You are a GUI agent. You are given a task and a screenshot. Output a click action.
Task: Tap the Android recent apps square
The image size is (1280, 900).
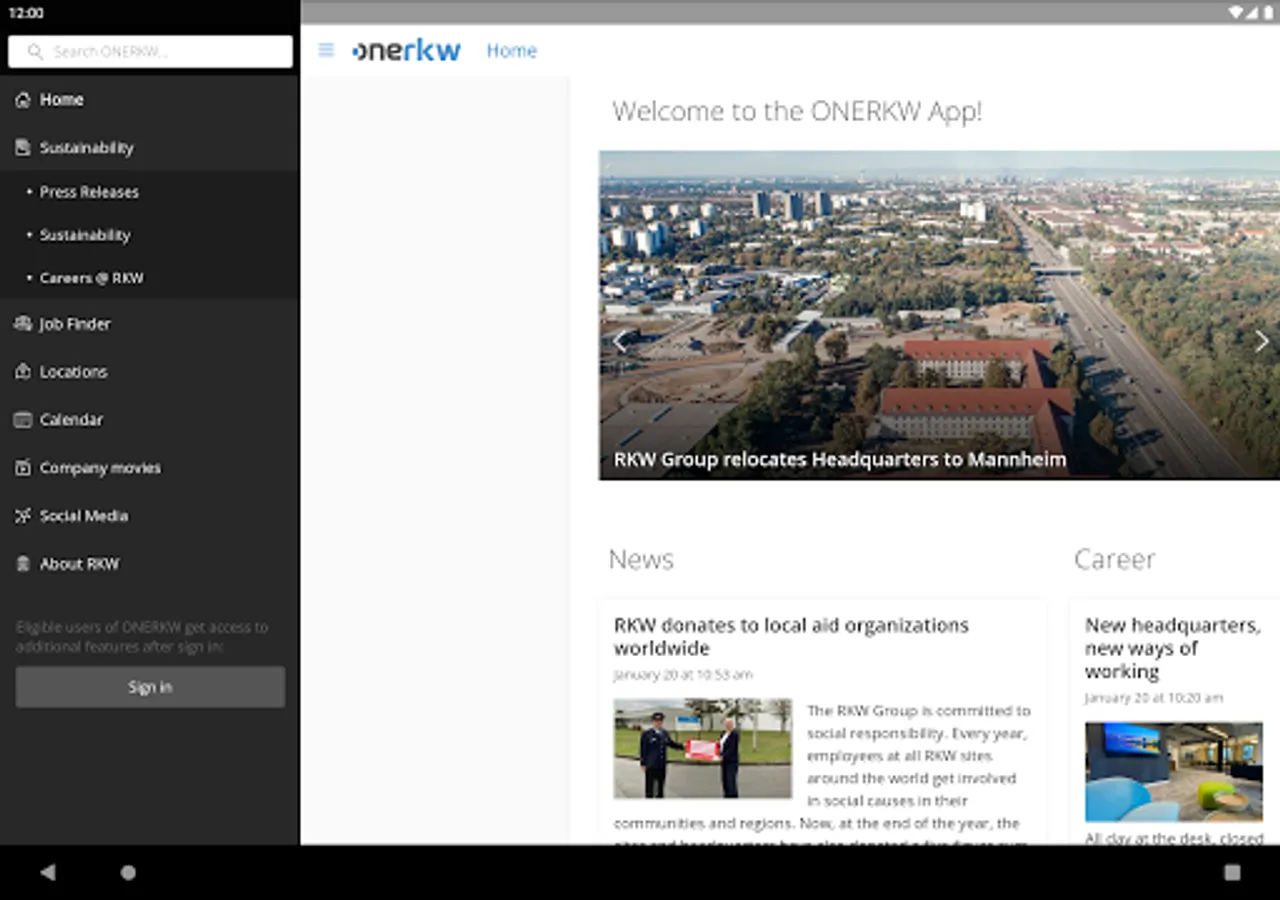pyautogui.click(x=1232, y=872)
